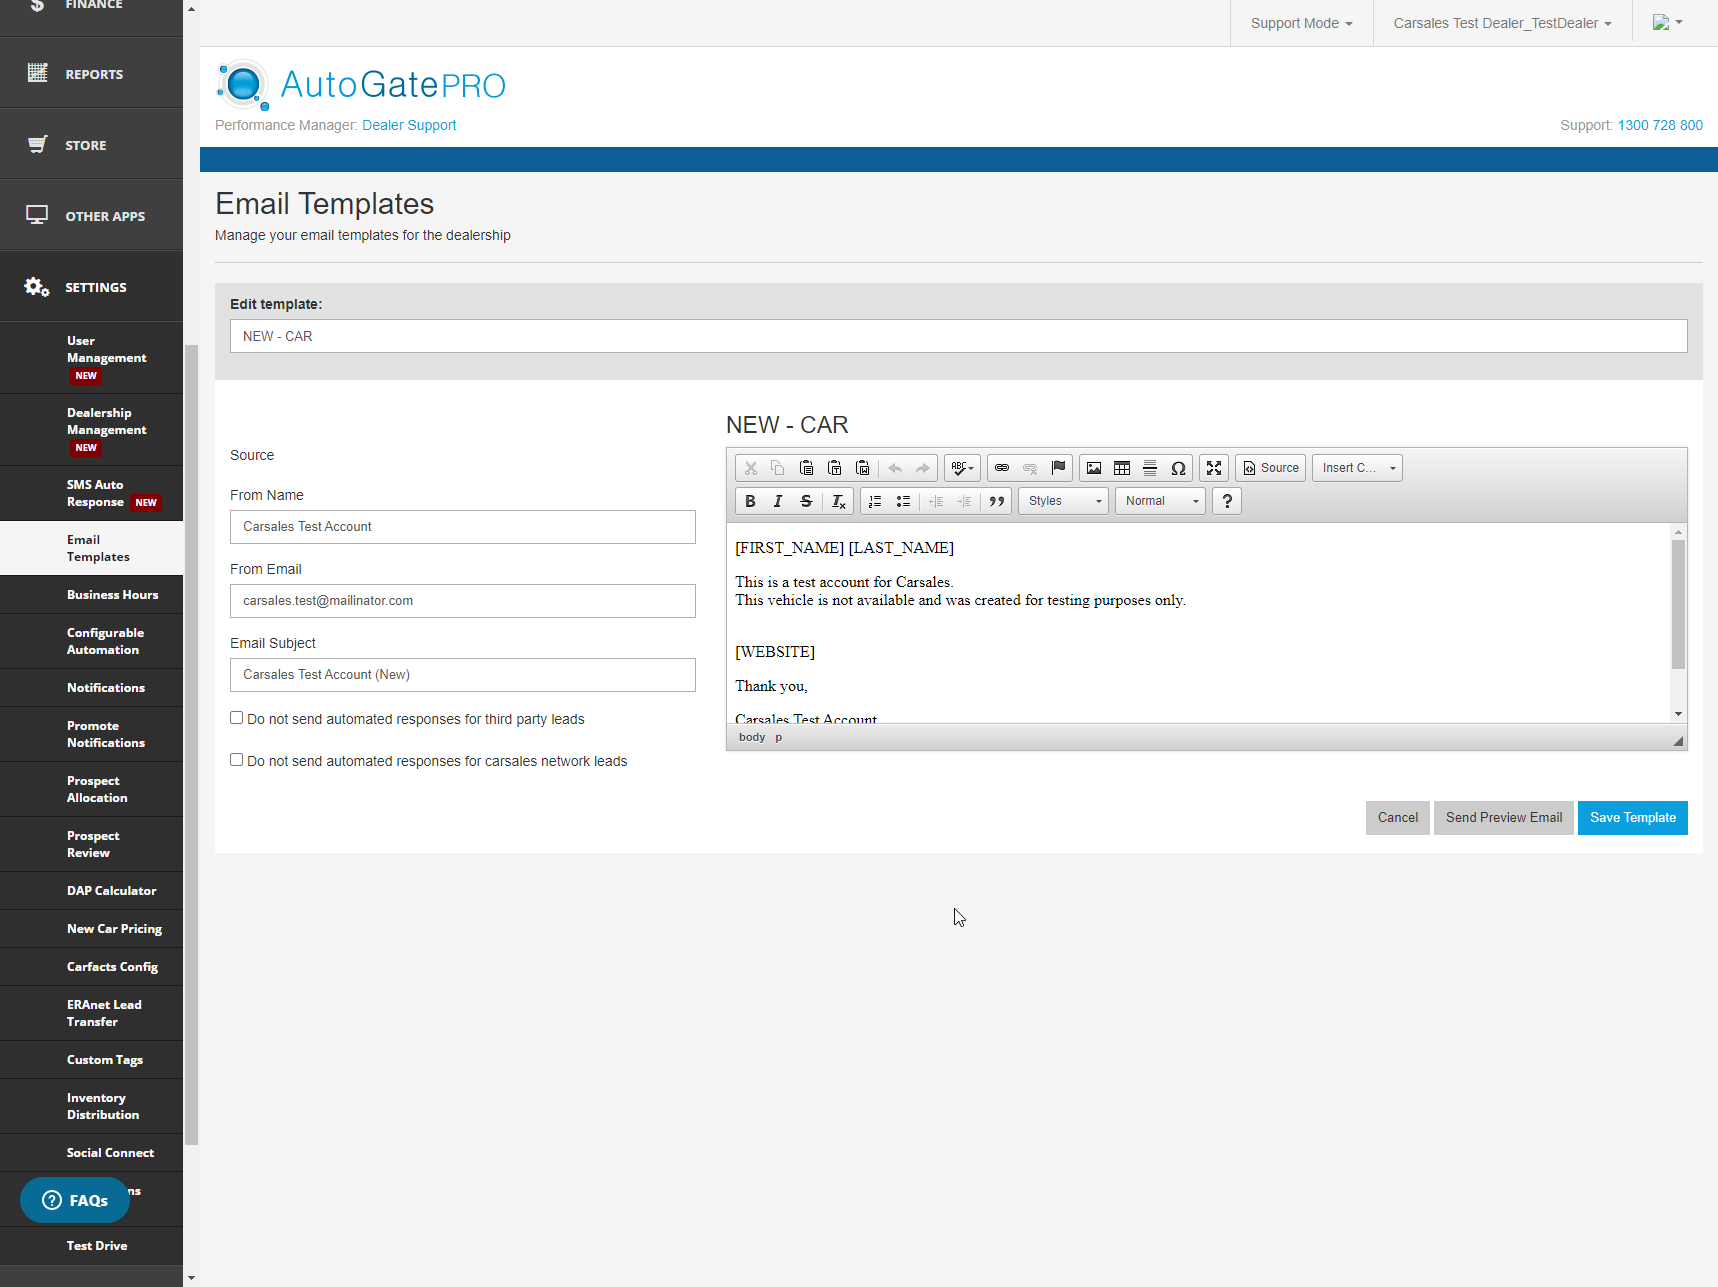The width and height of the screenshot is (1718, 1287).
Task: Click the support number 1300 728 800
Action: click(x=1660, y=125)
